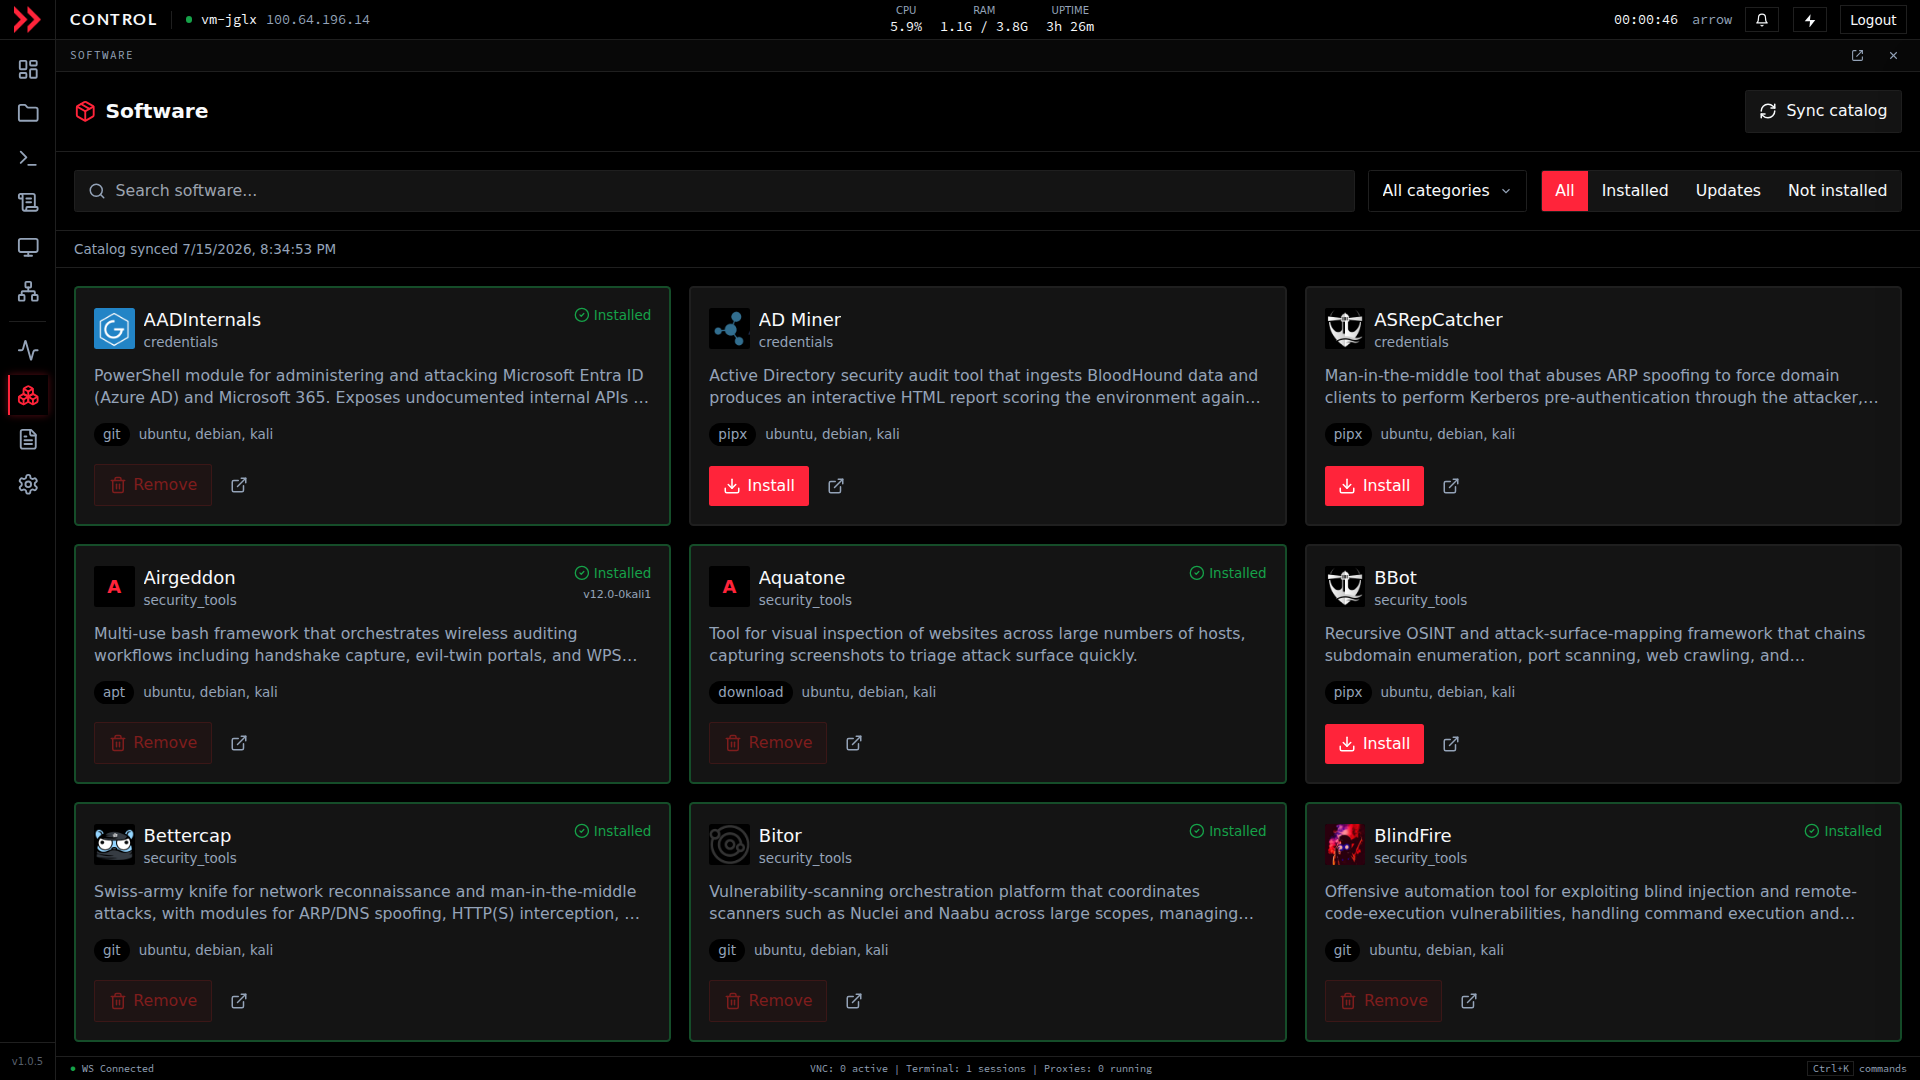Screen dimensions: 1920x1080
Task: Install BBot tool
Action: [x=1373, y=744]
